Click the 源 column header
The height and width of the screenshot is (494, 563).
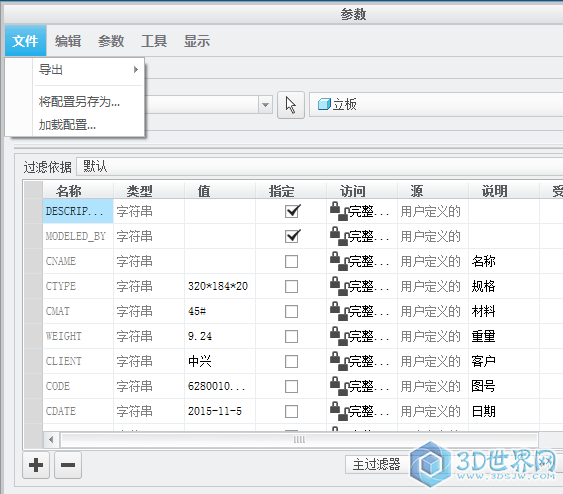433,191
